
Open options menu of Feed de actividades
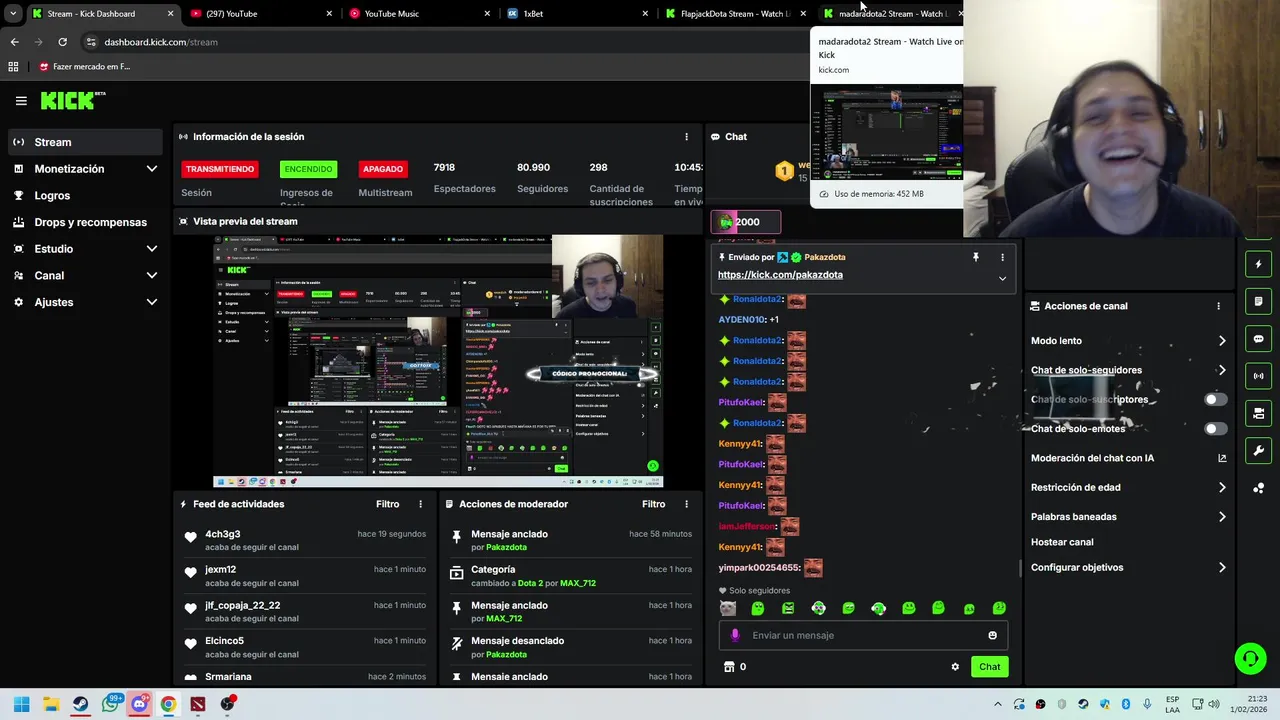(420, 504)
